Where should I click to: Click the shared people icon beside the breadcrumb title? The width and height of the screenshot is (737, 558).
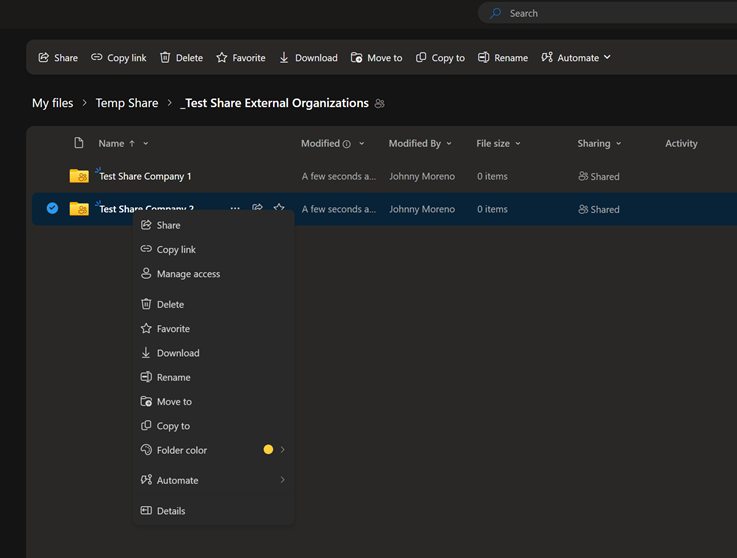[x=380, y=103]
